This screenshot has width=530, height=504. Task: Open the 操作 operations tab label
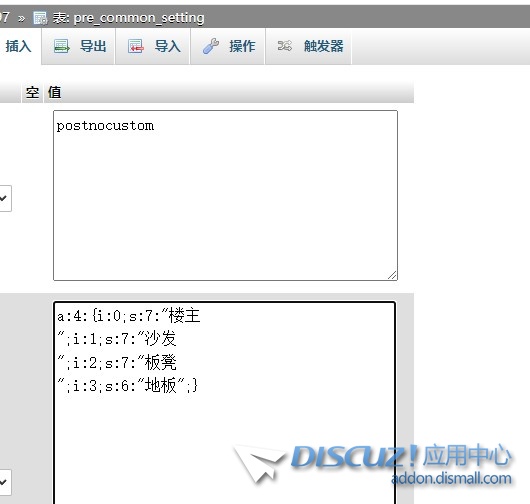(242, 46)
